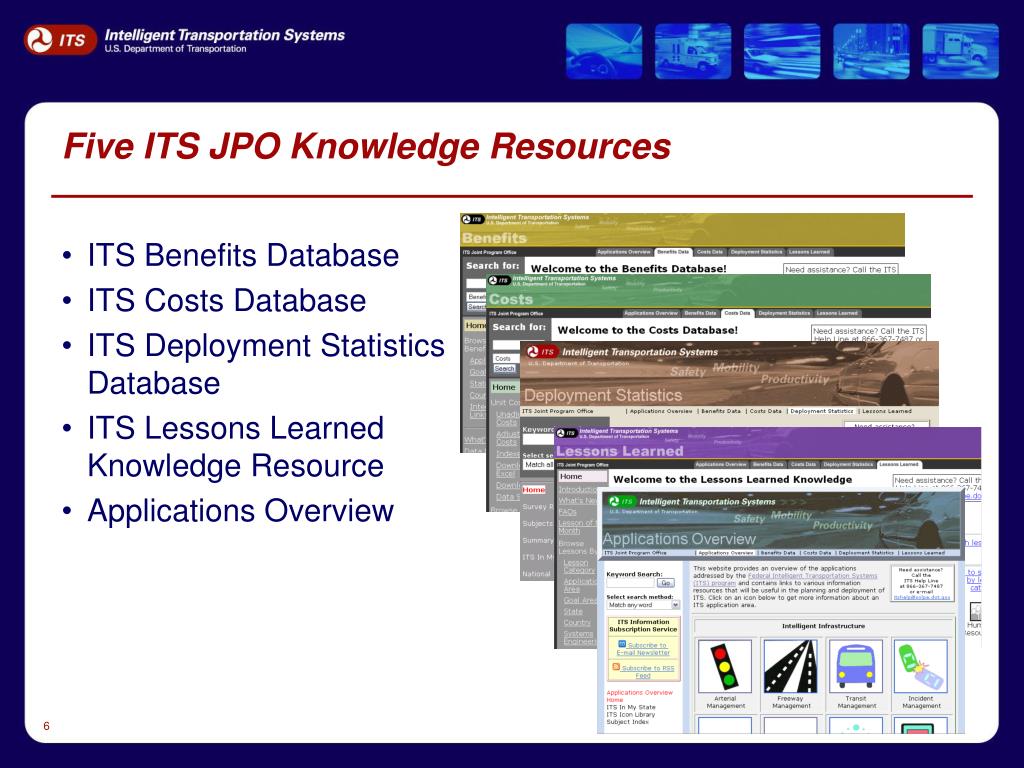The width and height of the screenshot is (1024, 768).
Task: Click the Freeway Management road icon
Action: point(790,666)
